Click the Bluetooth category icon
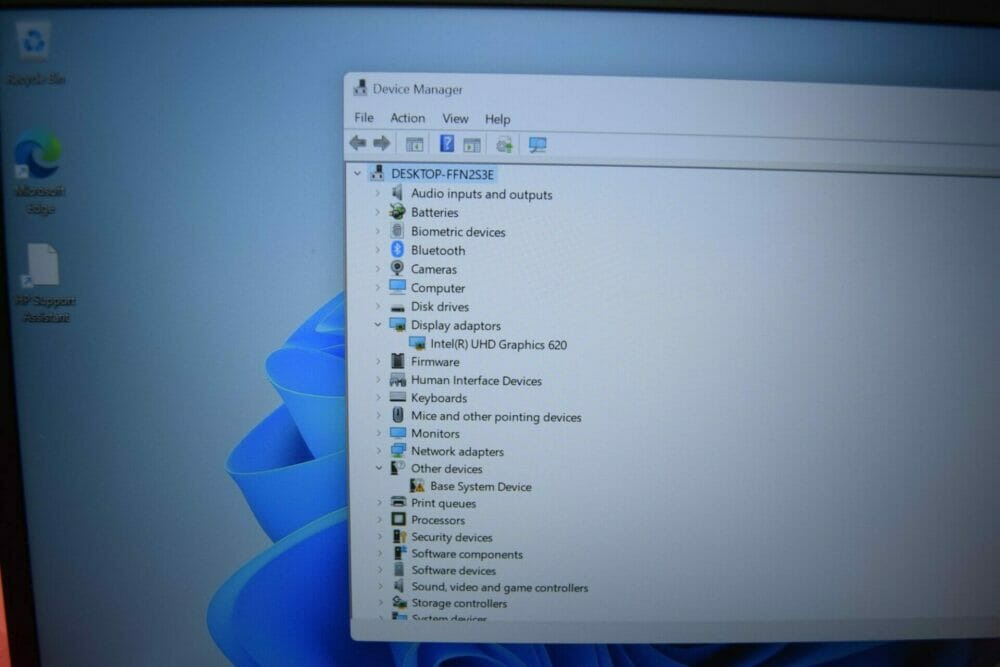Image resolution: width=1000 pixels, height=667 pixels. (397, 249)
